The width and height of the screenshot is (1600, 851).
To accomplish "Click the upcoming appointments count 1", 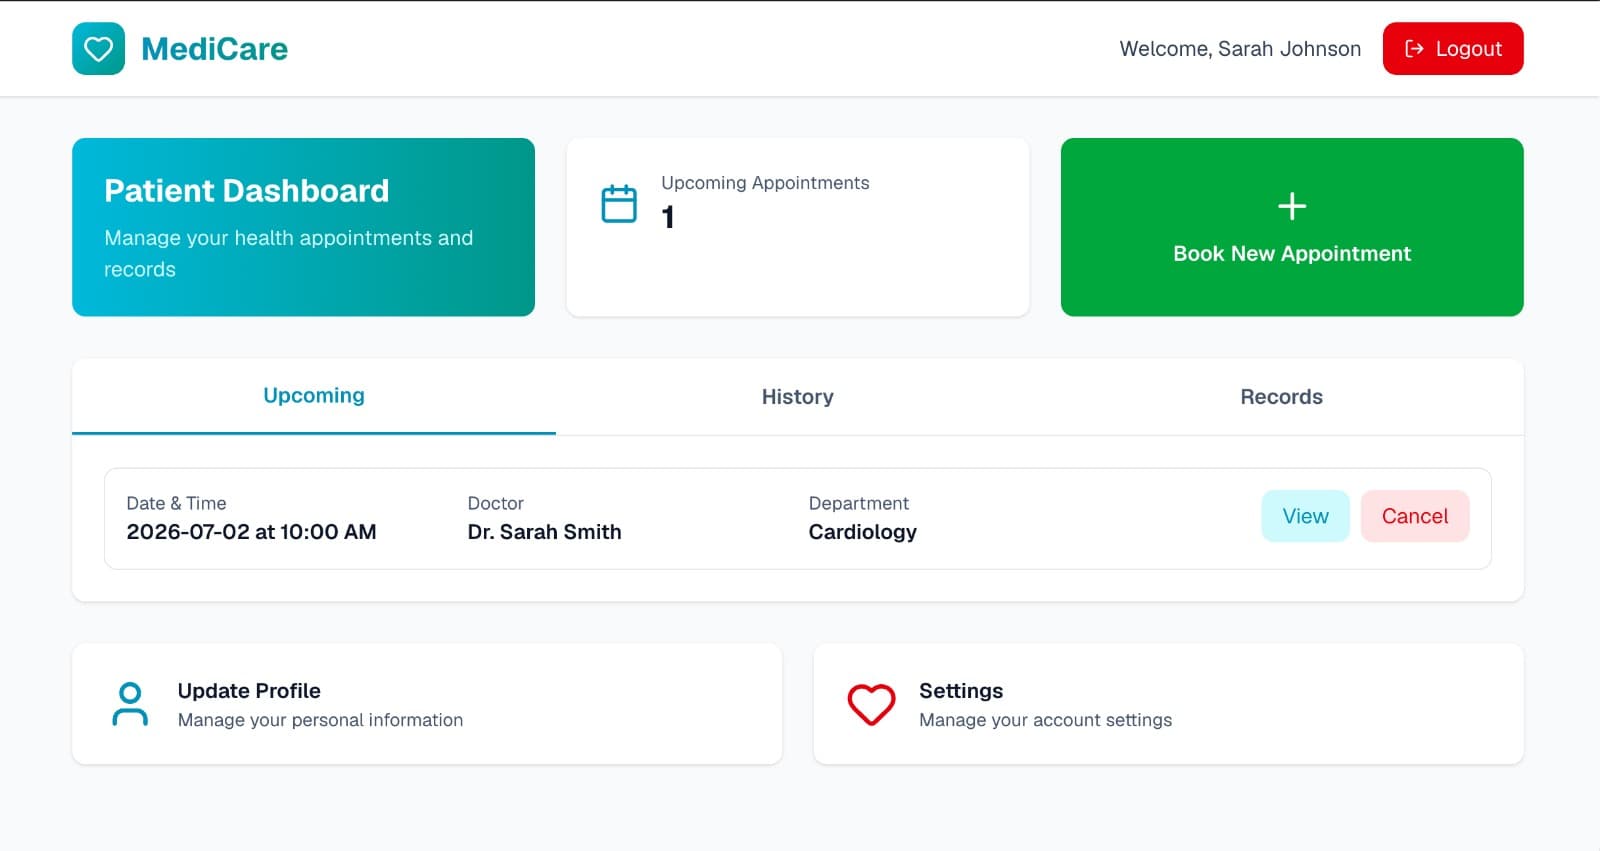I will (x=668, y=217).
